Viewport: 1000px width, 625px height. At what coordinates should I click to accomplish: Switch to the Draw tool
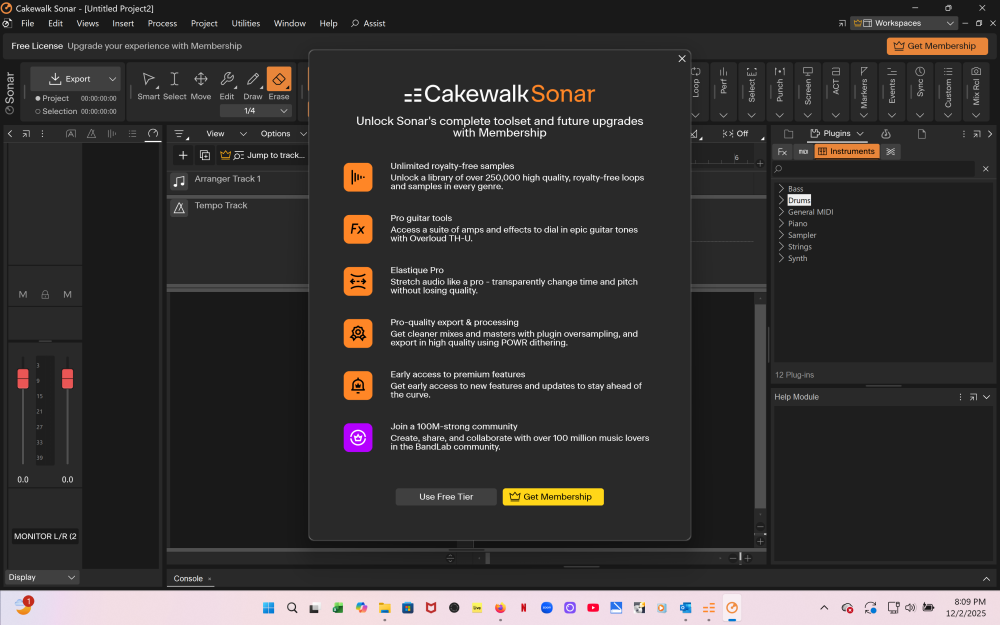[252, 80]
